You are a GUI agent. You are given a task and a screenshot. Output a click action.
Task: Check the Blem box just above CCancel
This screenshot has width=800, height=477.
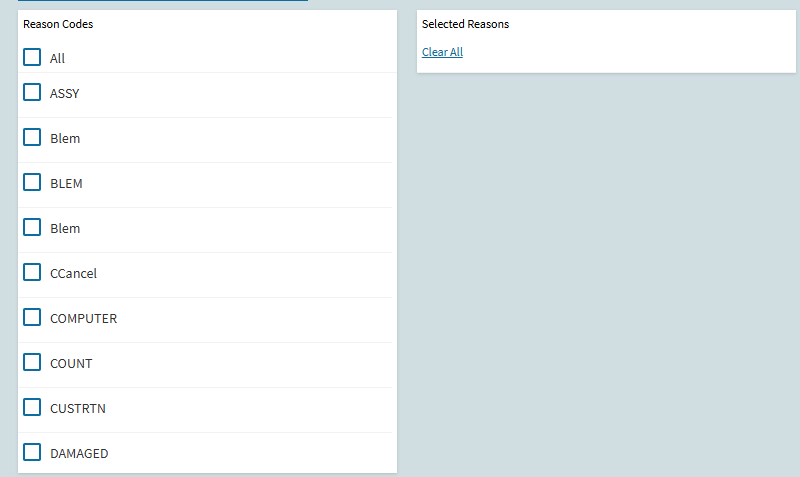32,227
